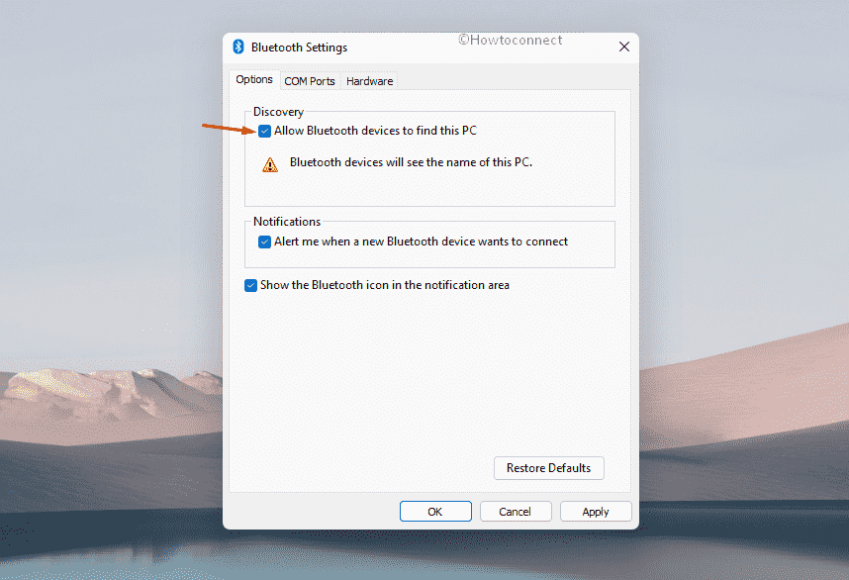Screen dimensions: 849x580
Task: Click the Notifications section label
Action: point(286,221)
